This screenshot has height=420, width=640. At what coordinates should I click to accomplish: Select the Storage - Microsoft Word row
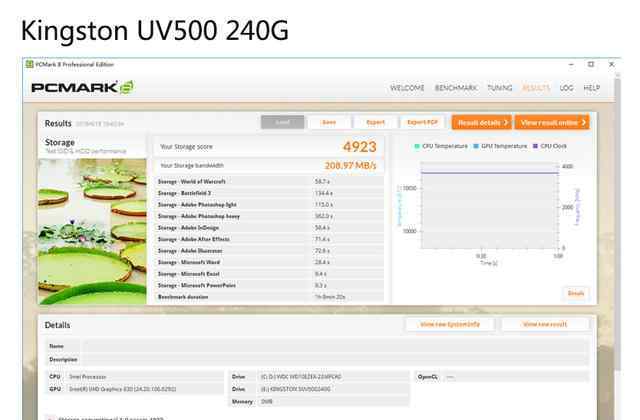[x=269, y=262]
